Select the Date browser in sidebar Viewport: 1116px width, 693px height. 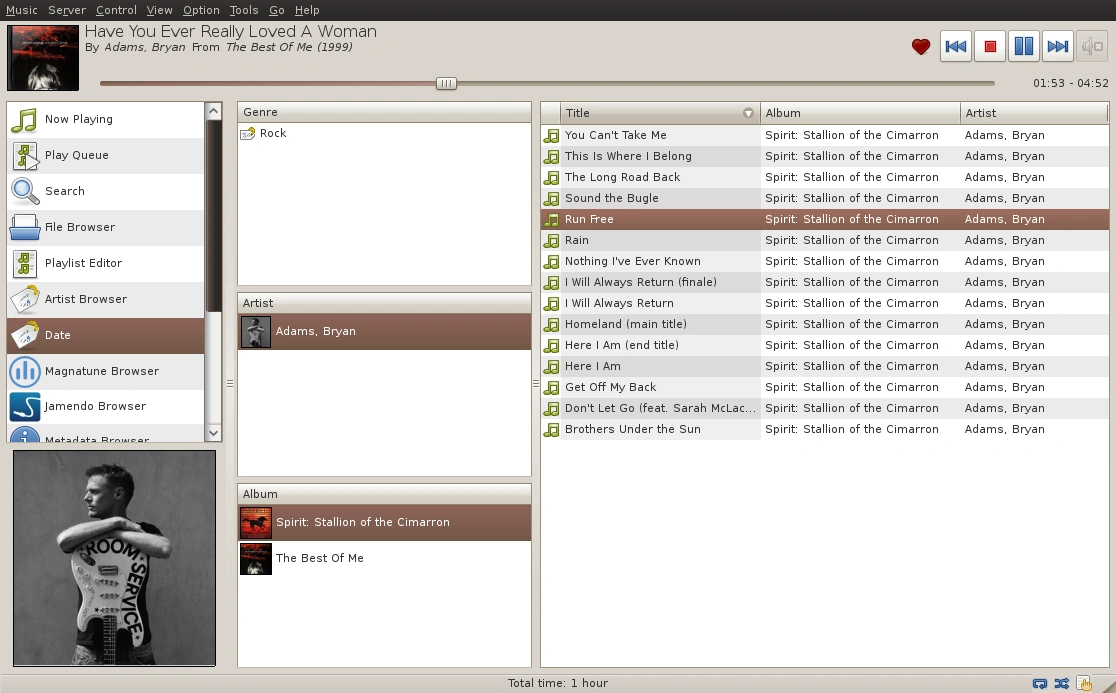tap(105, 335)
